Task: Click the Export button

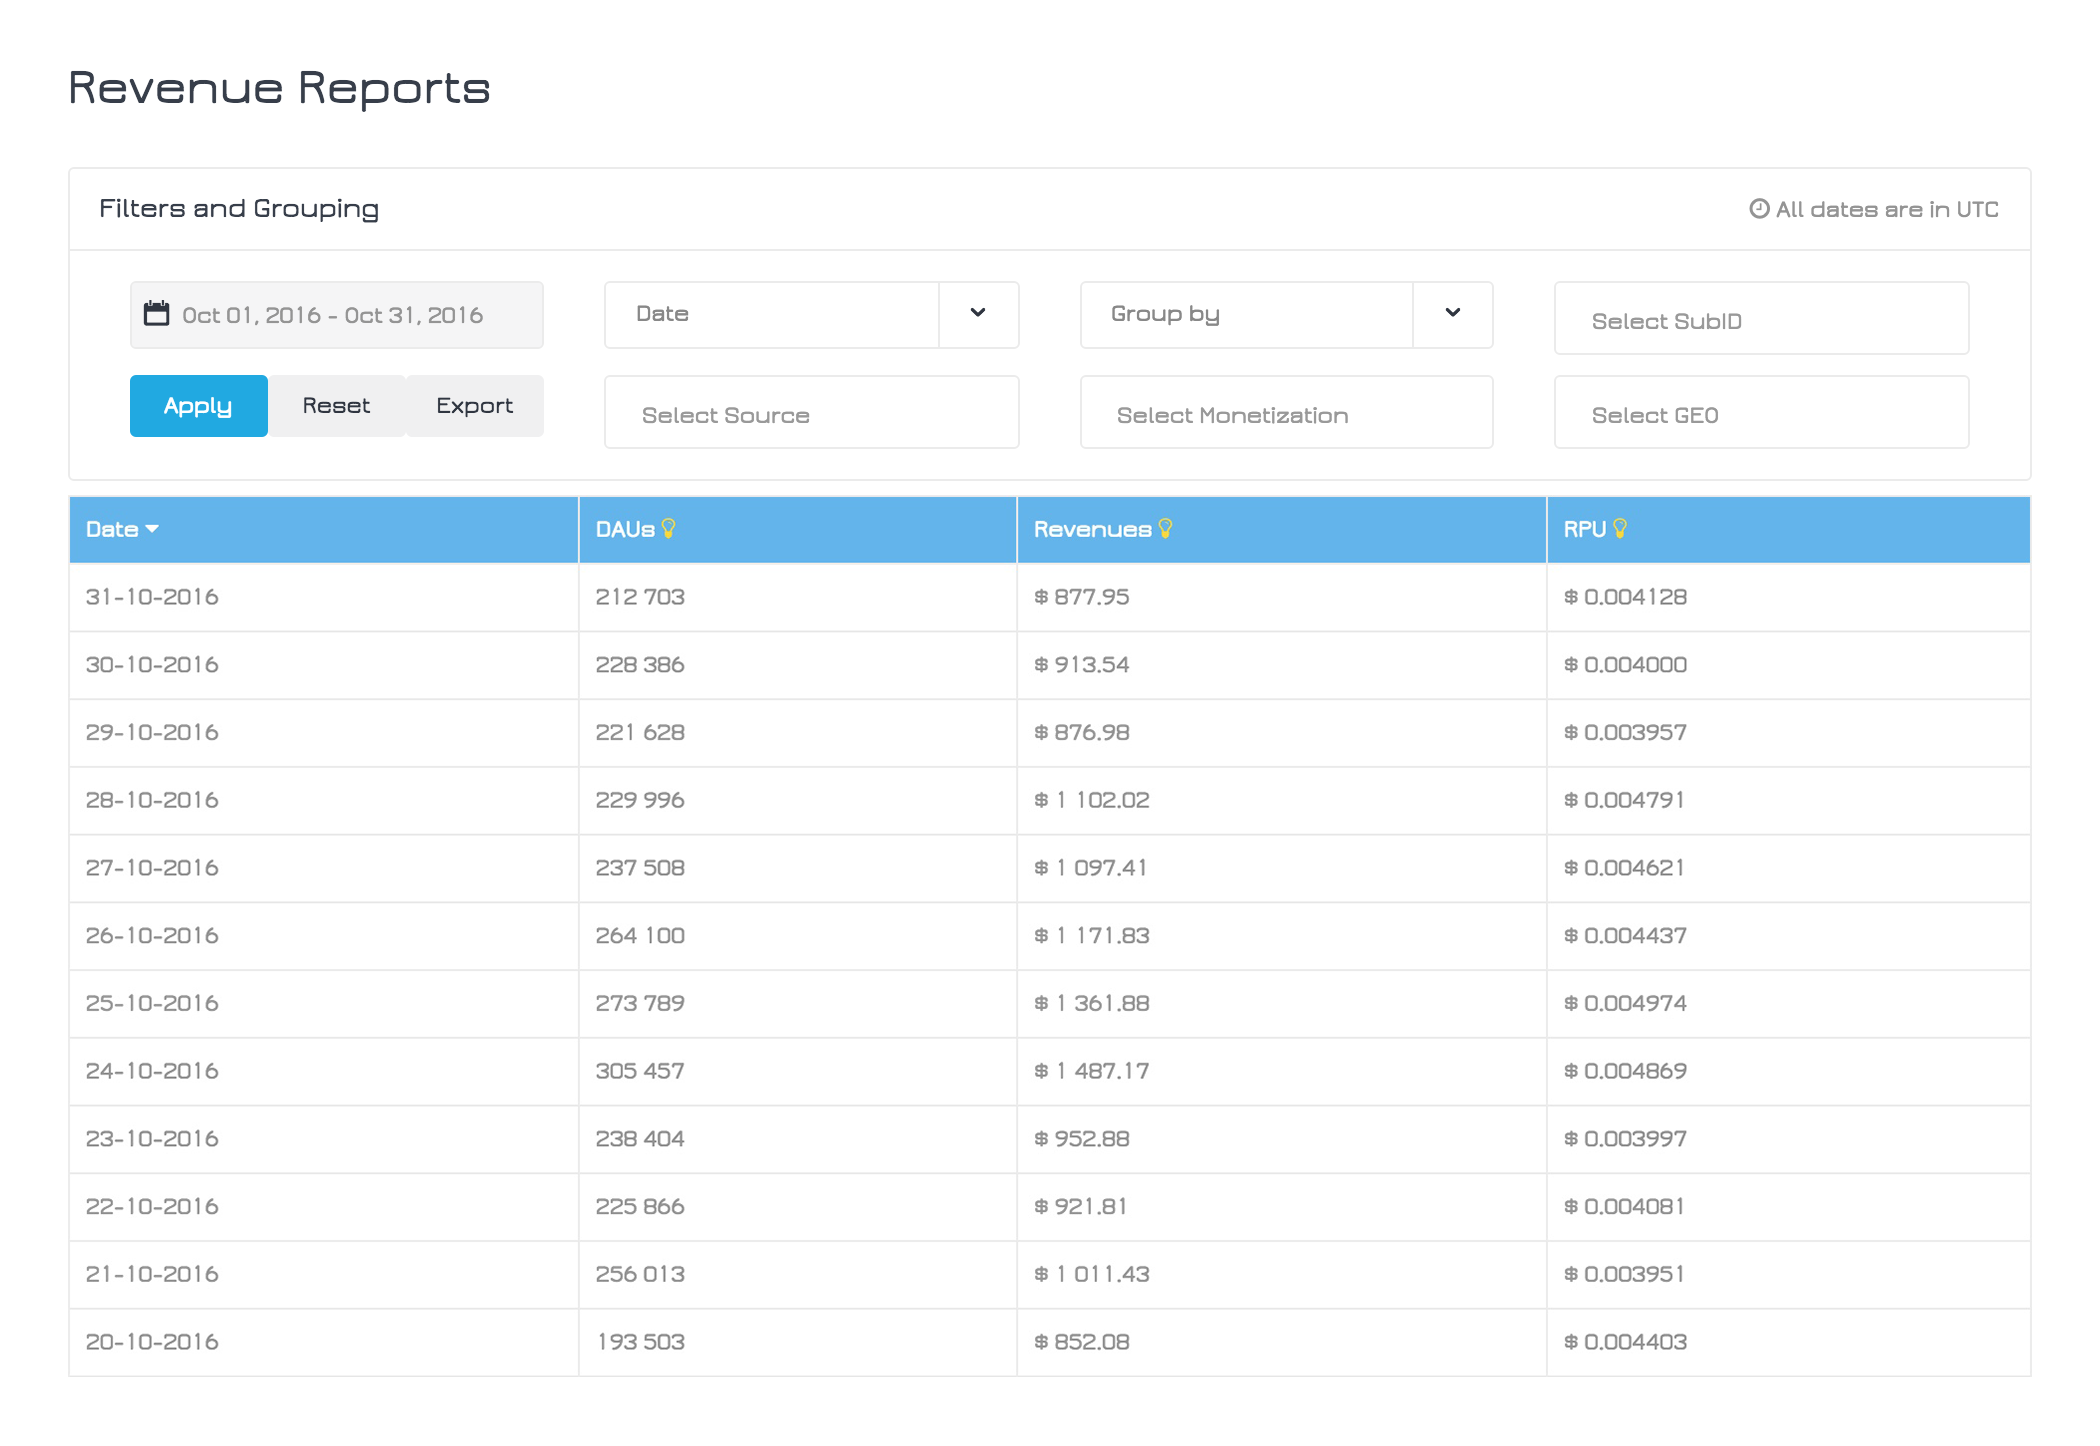Action: pyautogui.click(x=474, y=406)
